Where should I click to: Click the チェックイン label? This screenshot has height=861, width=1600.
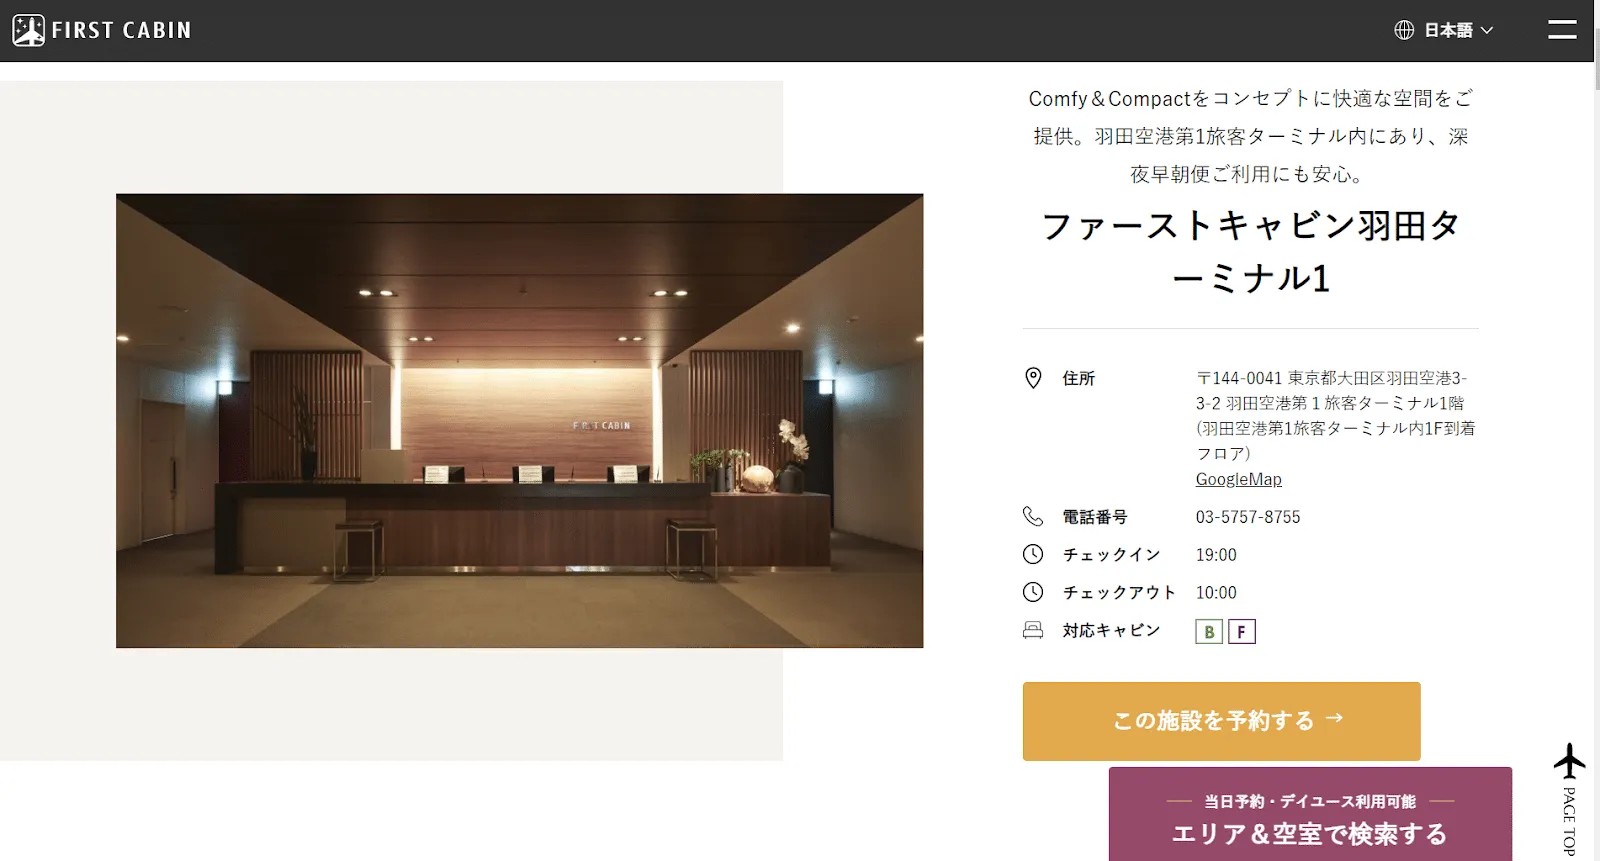pos(1111,555)
